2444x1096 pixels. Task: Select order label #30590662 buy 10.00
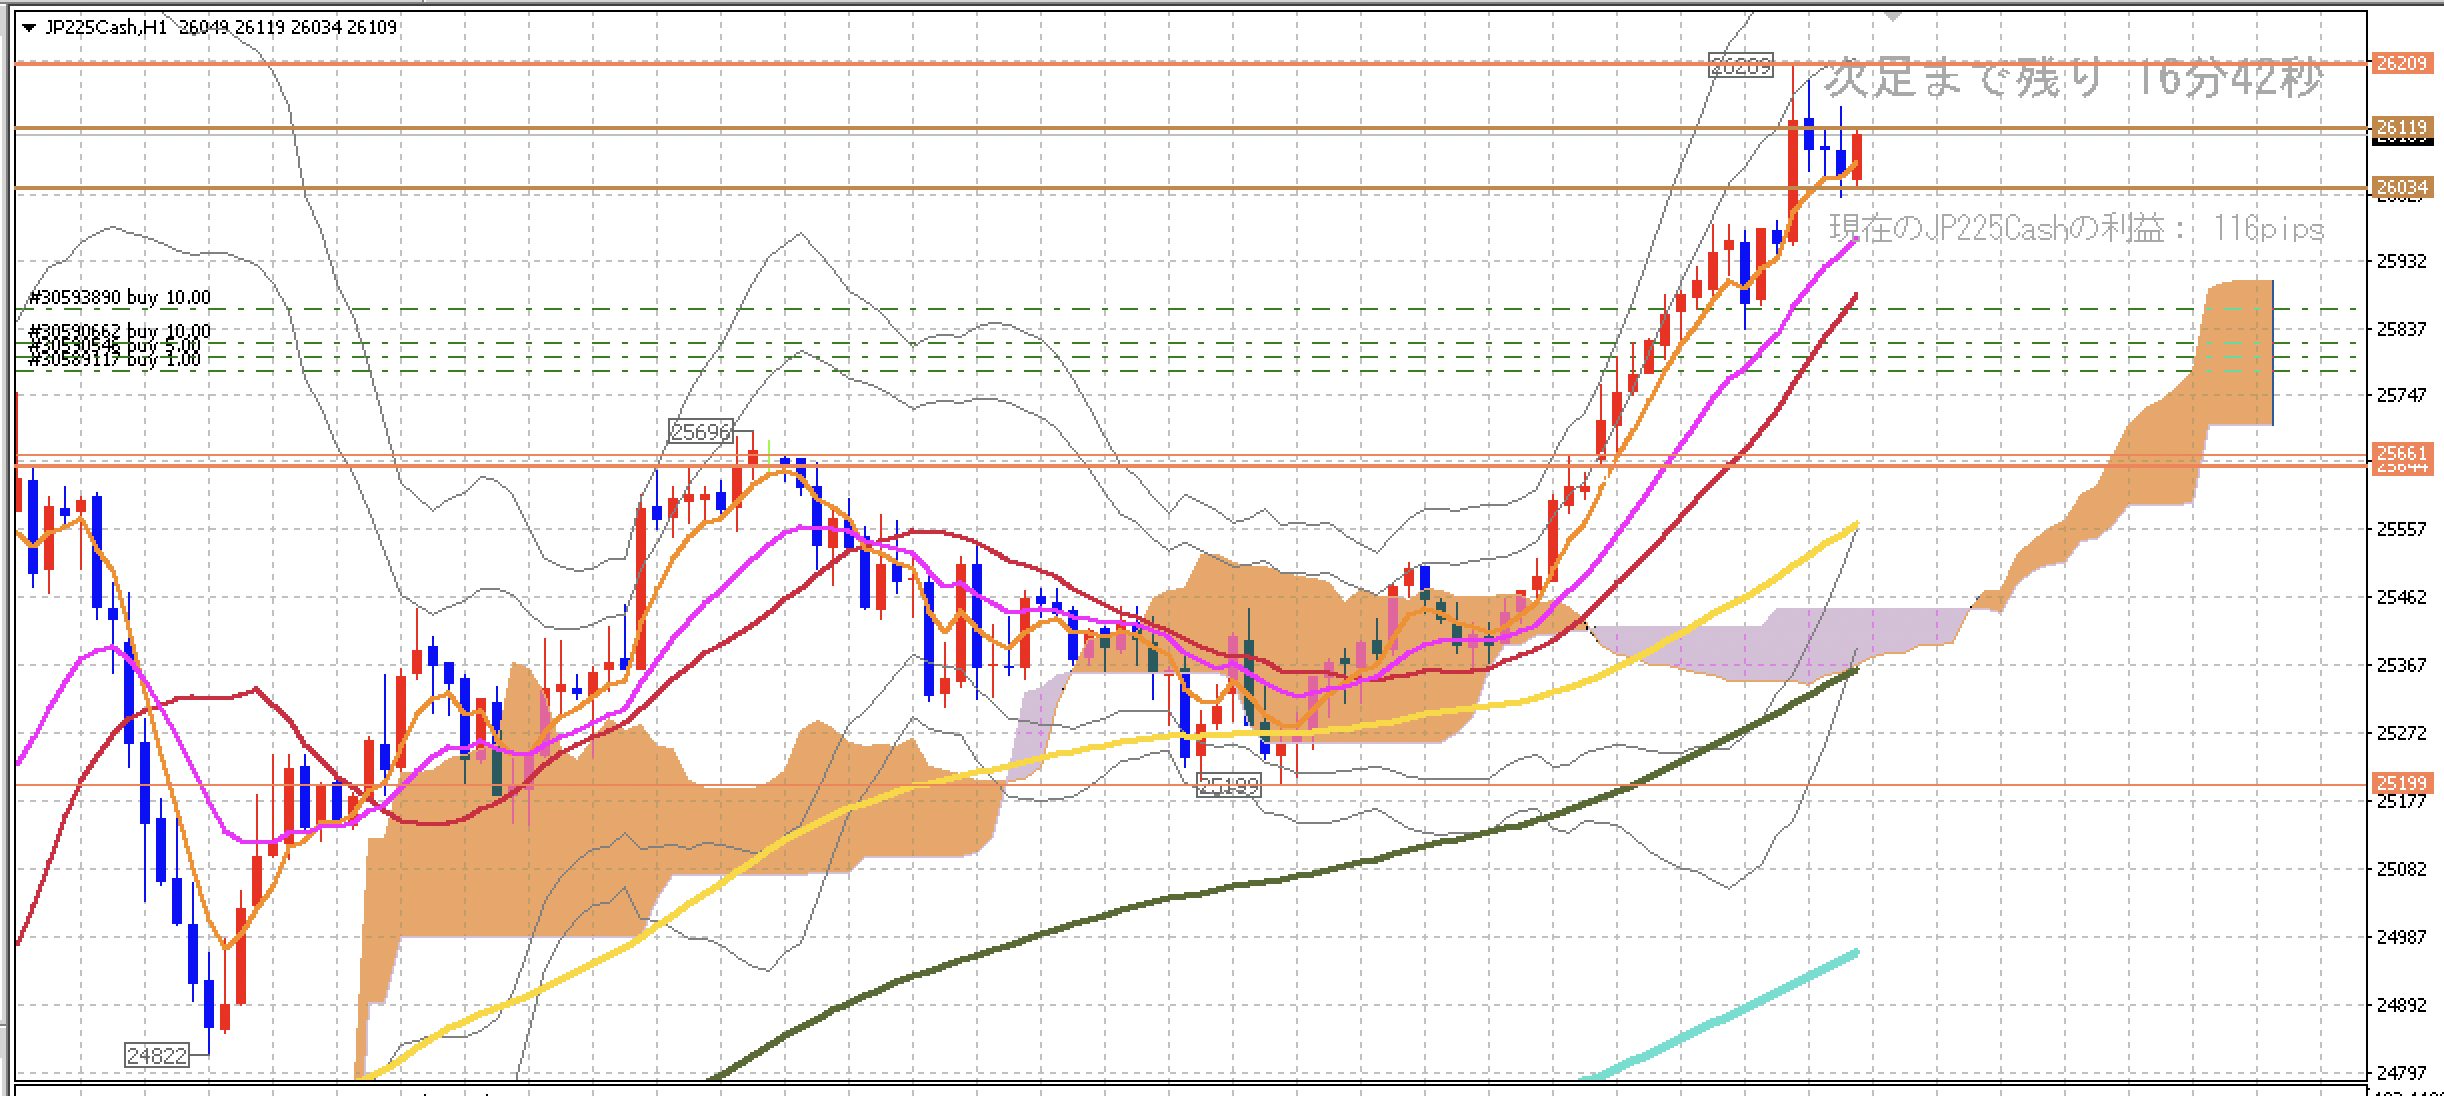coord(120,331)
